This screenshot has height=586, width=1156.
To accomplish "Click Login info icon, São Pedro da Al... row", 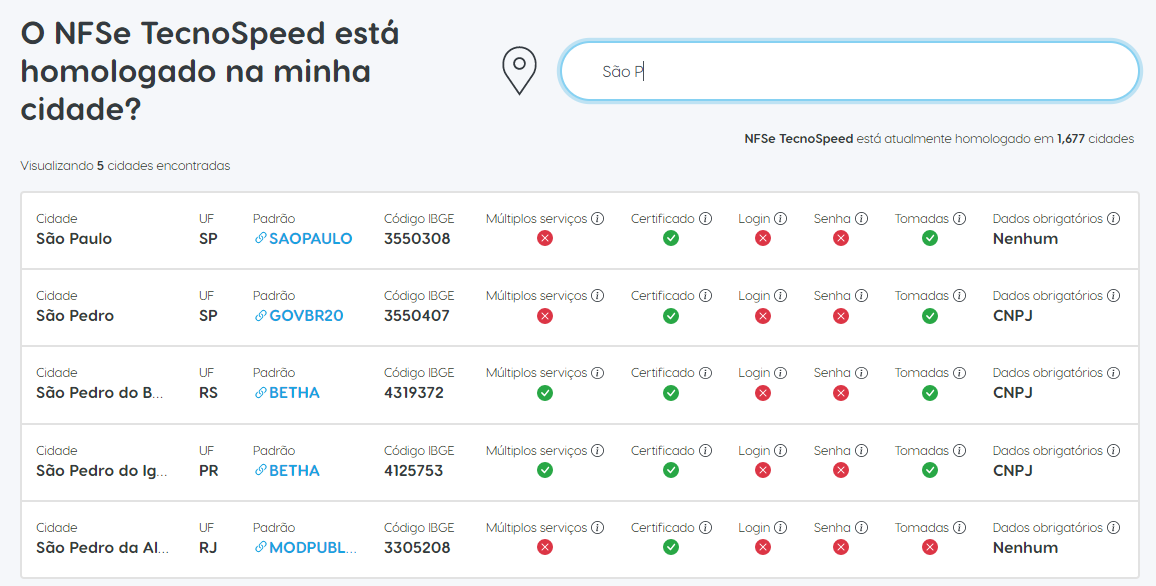I will (x=781, y=528).
